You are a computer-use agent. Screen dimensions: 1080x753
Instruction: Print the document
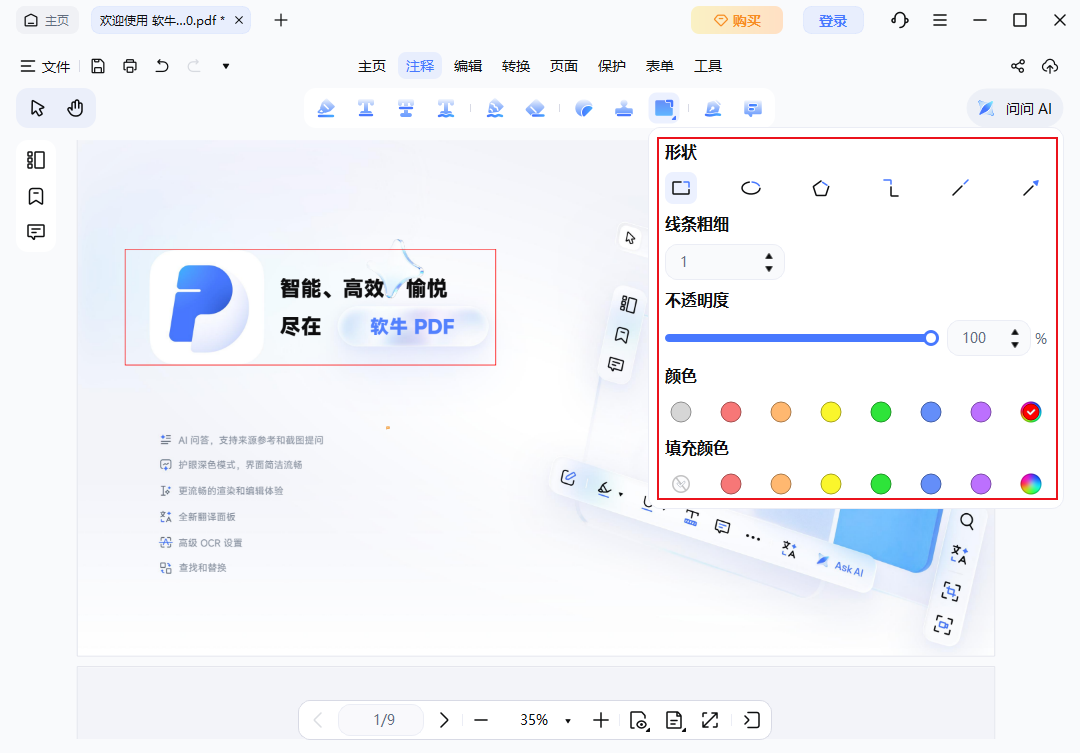pos(129,66)
